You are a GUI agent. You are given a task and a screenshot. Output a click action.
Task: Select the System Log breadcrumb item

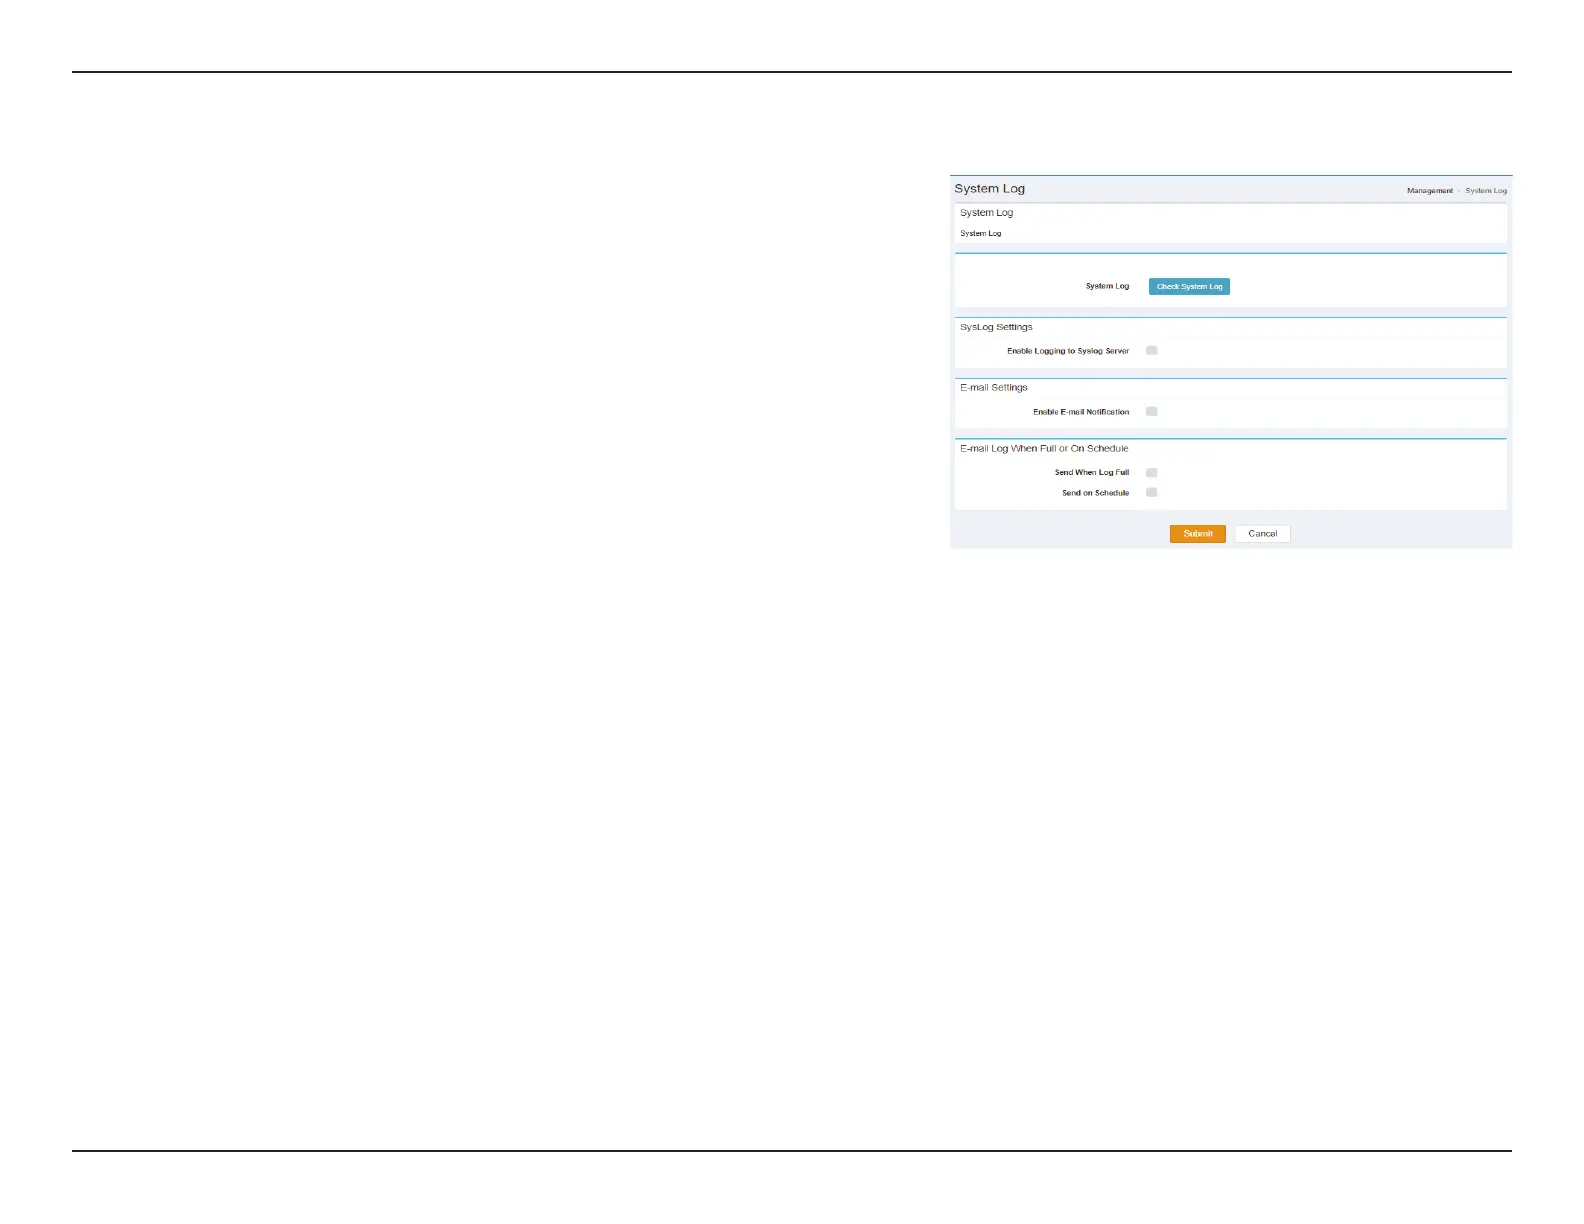(x=1486, y=191)
